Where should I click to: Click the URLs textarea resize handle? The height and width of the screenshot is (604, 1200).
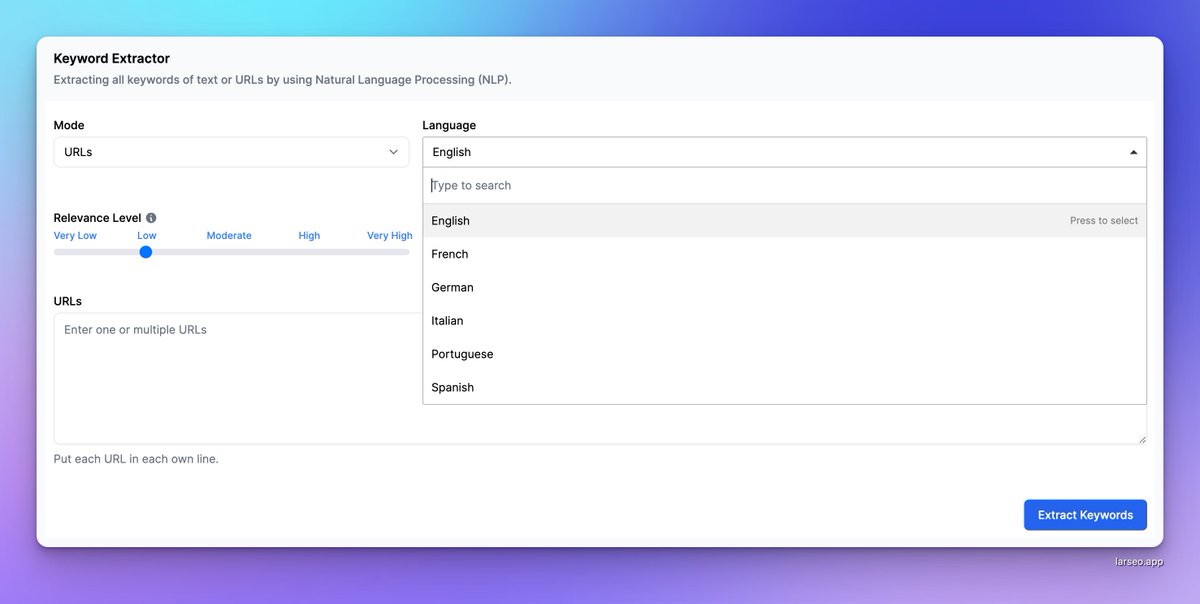pos(1141,438)
